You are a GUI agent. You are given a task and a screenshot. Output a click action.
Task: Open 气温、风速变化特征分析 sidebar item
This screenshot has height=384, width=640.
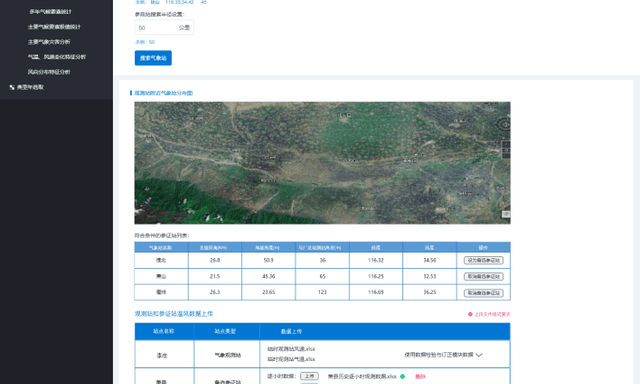57,57
